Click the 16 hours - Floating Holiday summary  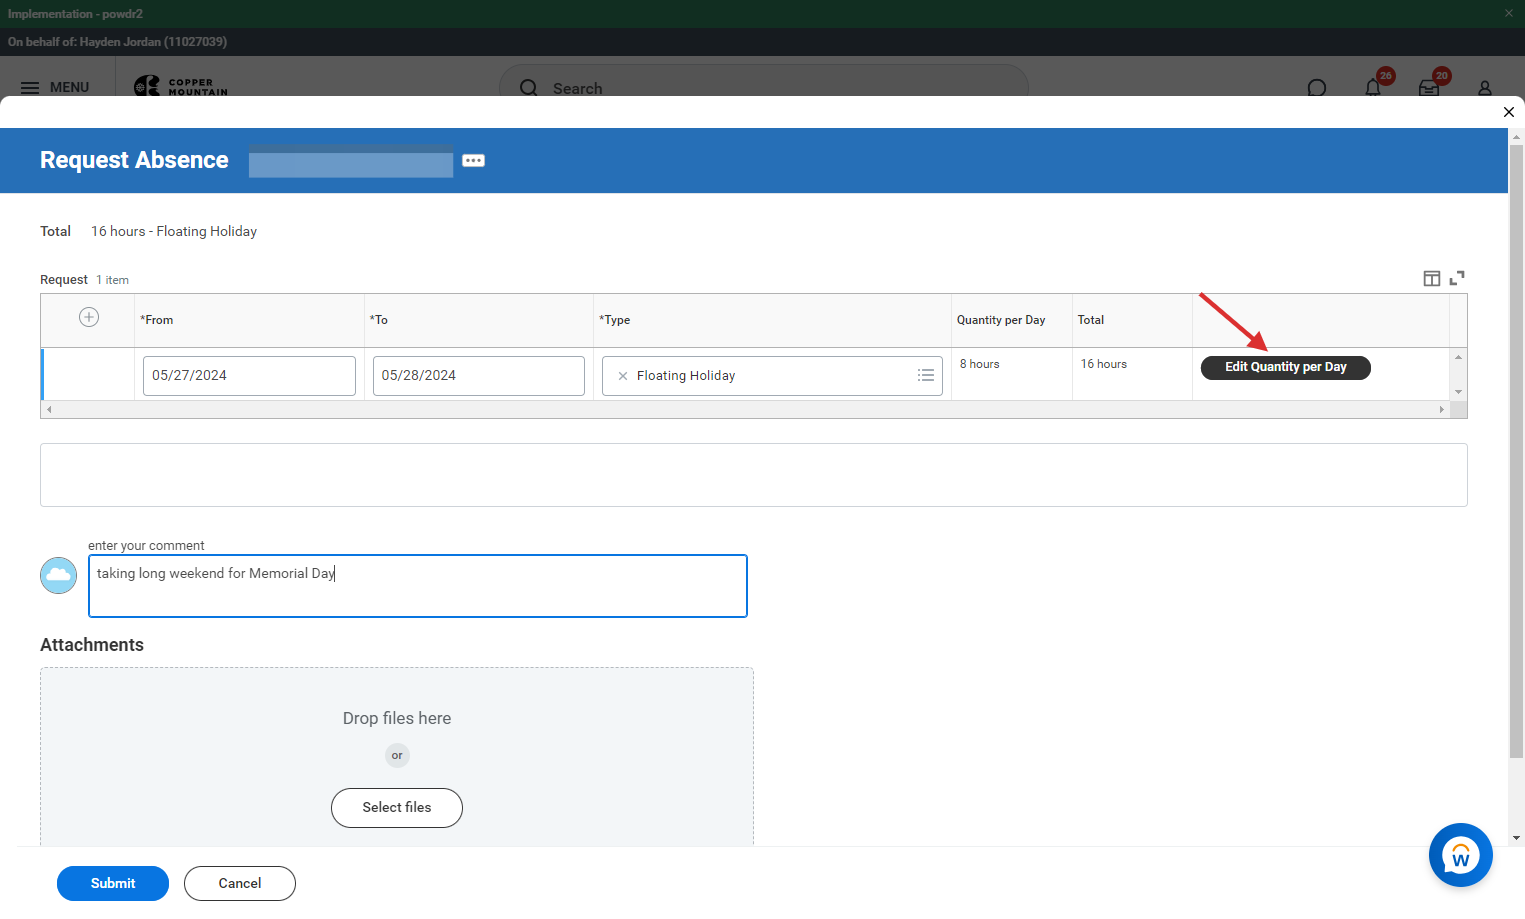coord(174,231)
